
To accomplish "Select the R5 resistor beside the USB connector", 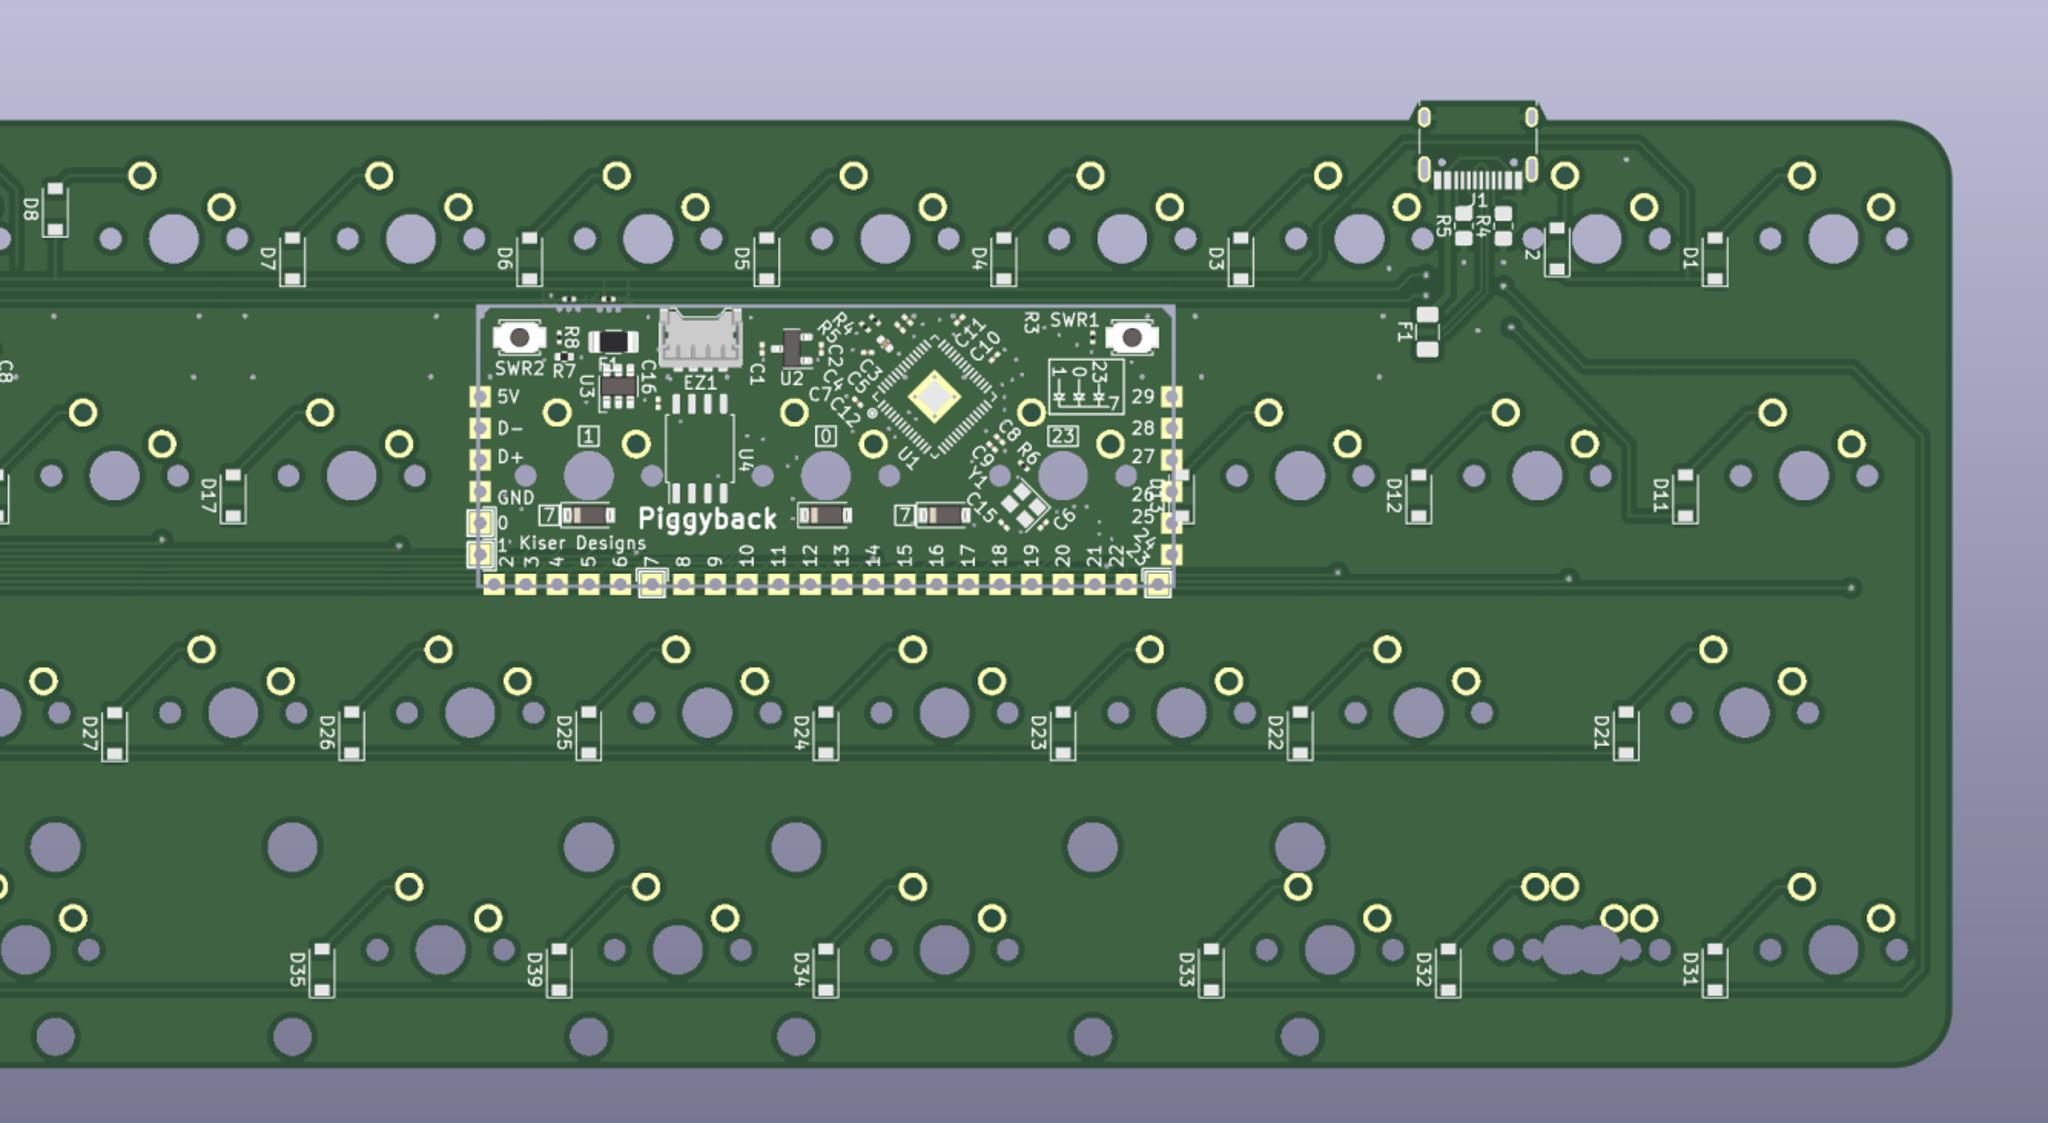I will (x=1464, y=226).
